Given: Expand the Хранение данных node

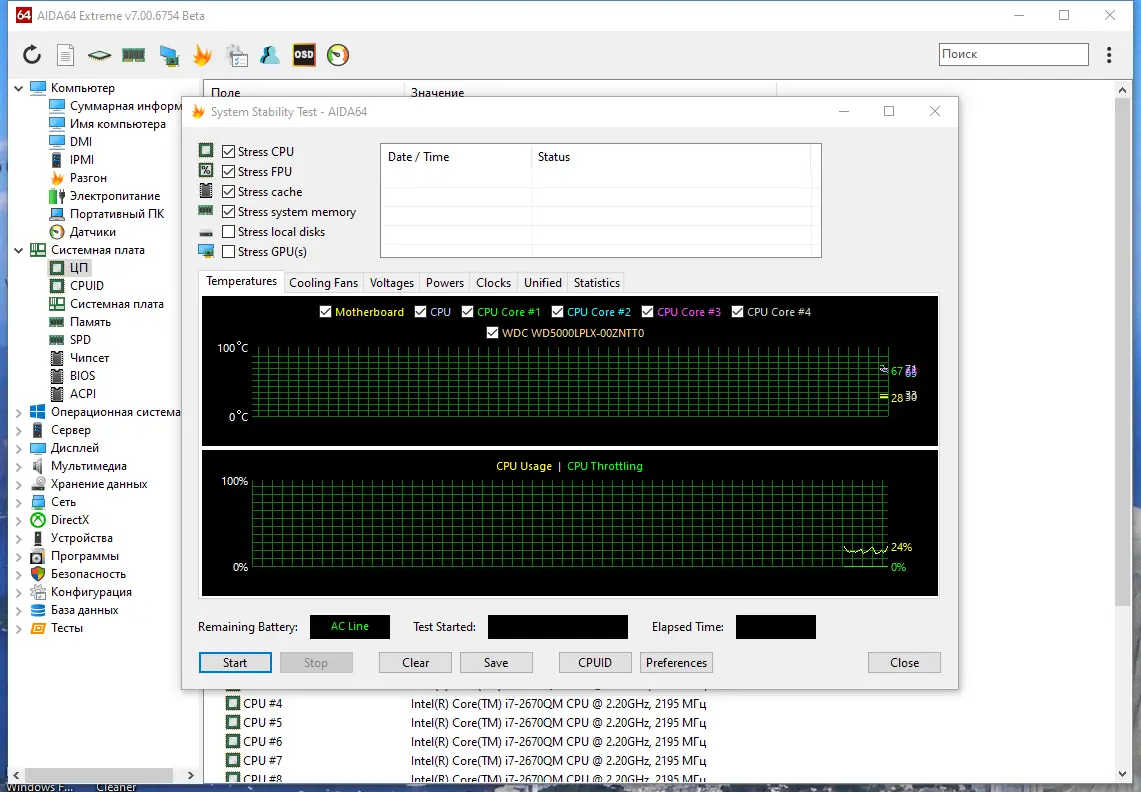Looking at the screenshot, I should pos(18,484).
